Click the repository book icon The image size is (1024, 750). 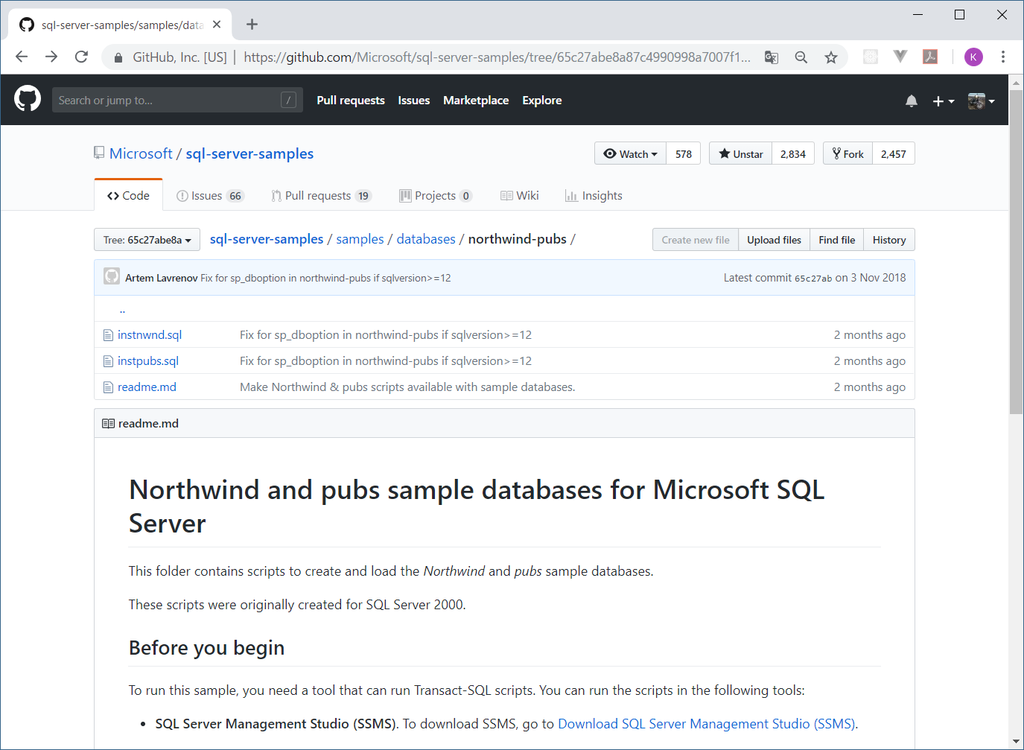(99, 153)
